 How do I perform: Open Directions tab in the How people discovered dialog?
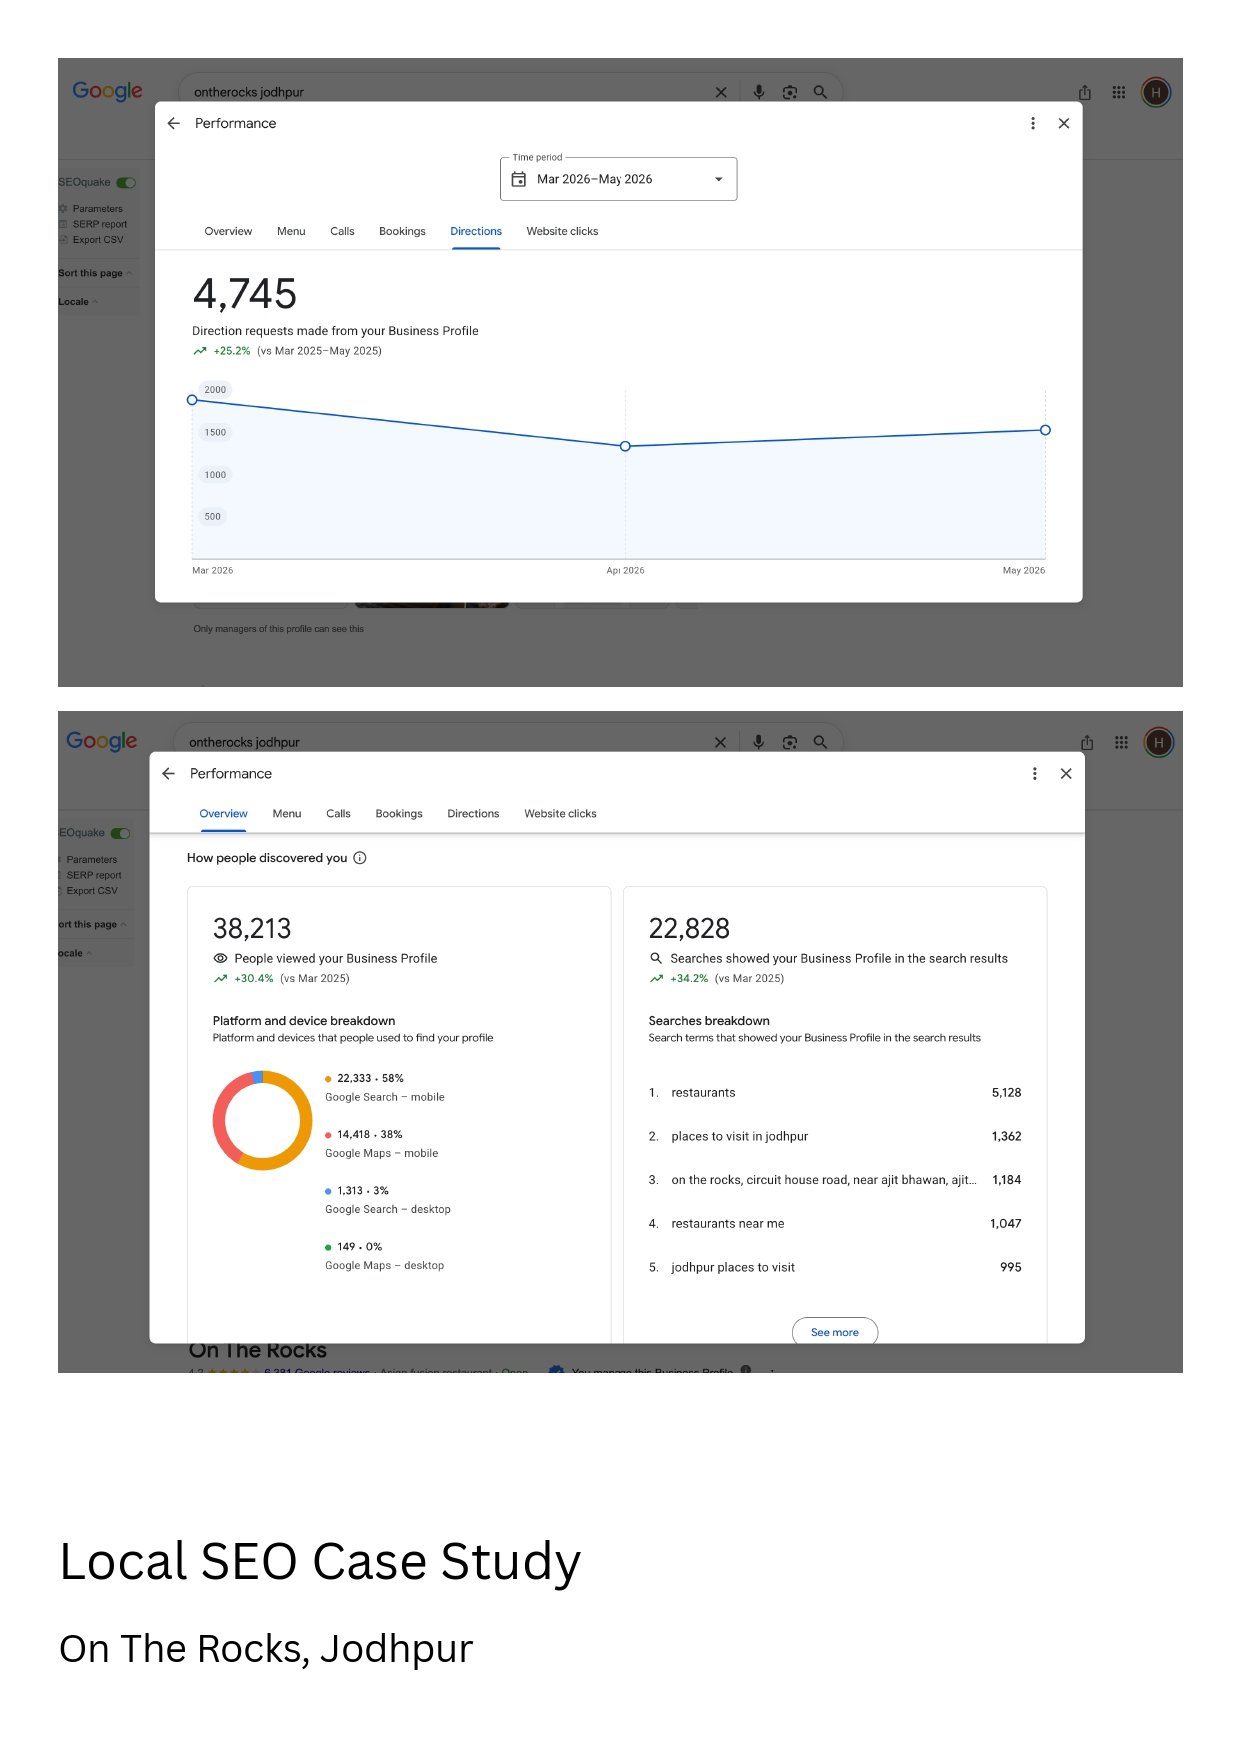point(473,814)
